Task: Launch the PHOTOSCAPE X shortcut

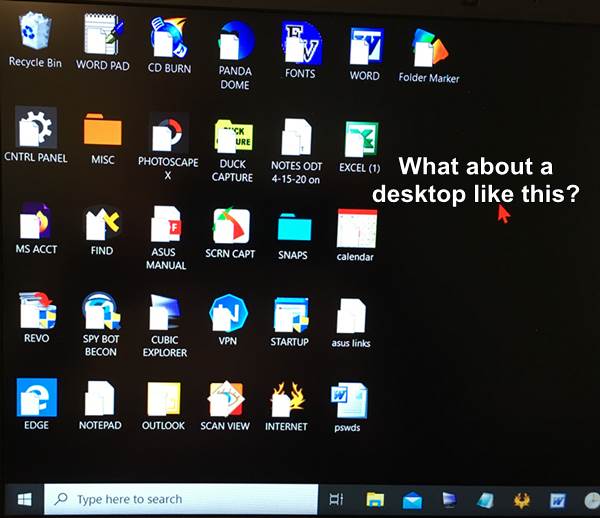Action: click(x=169, y=133)
